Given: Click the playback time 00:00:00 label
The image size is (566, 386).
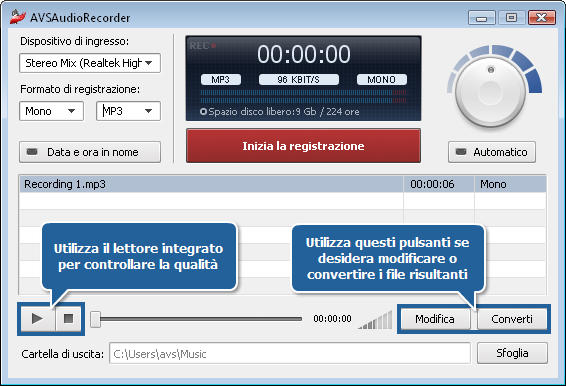Looking at the screenshot, I should (x=332, y=318).
